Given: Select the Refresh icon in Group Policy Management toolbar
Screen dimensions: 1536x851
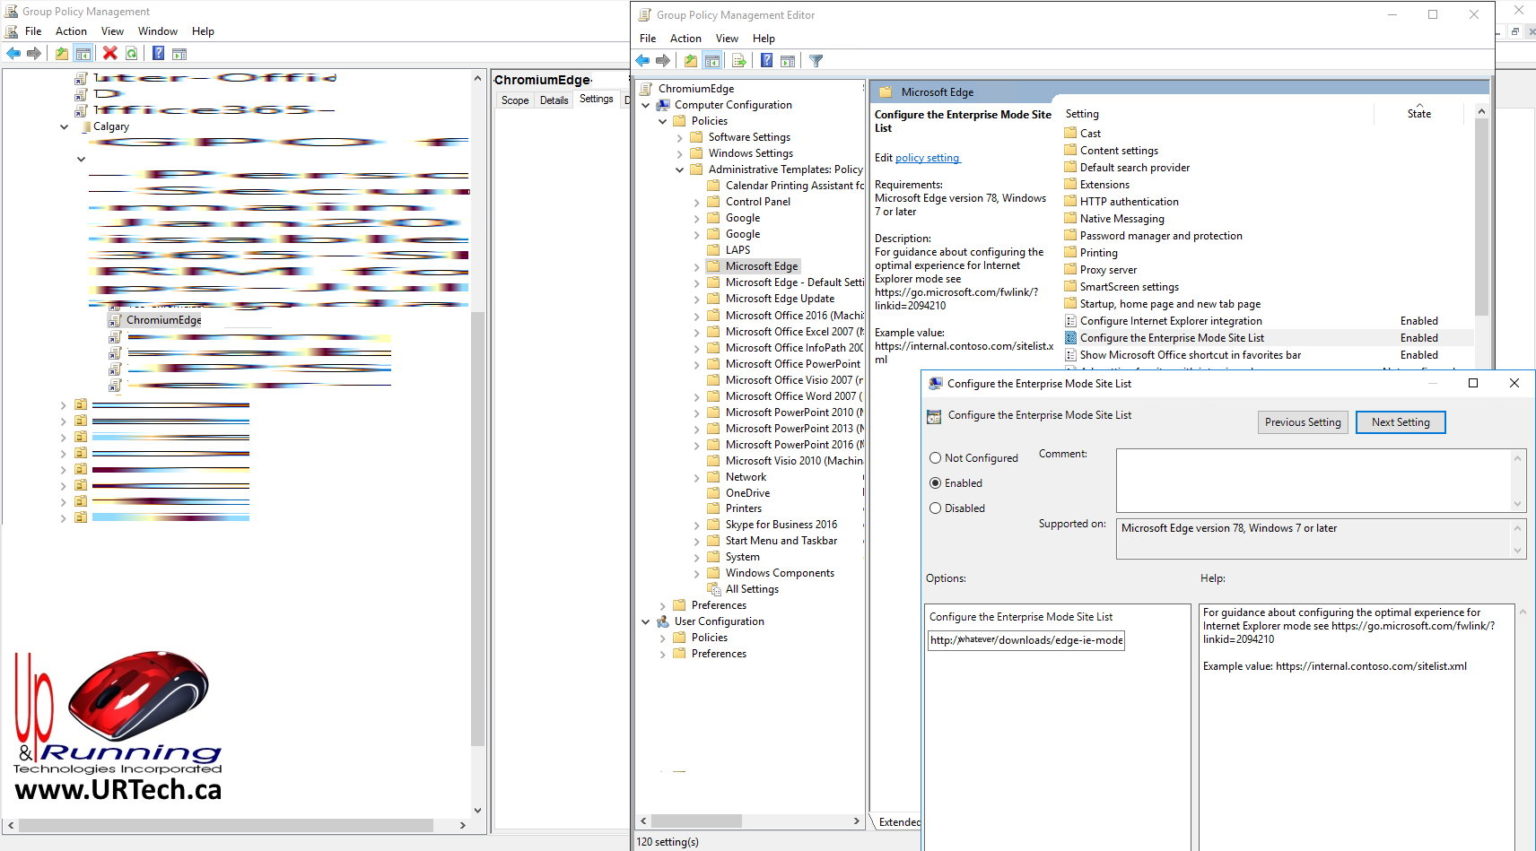Looking at the screenshot, I should point(131,53).
